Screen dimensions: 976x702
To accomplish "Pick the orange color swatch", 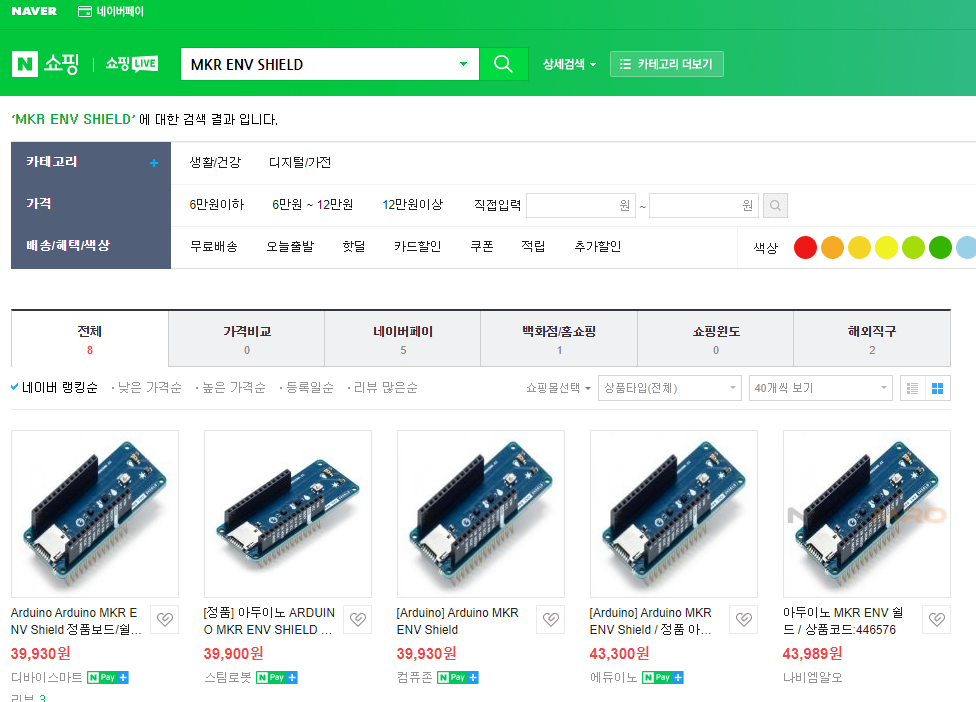I will (832, 247).
